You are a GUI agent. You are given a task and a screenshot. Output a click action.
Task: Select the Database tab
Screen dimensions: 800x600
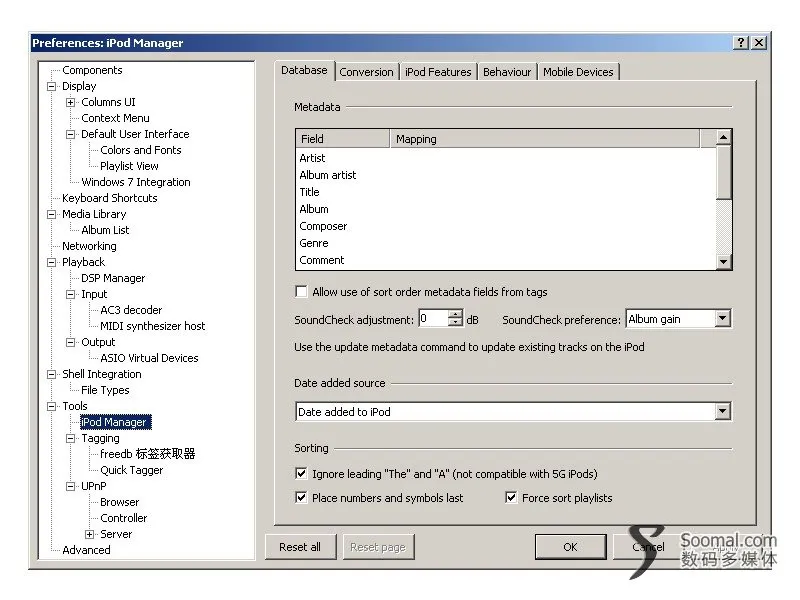pyautogui.click(x=304, y=70)
